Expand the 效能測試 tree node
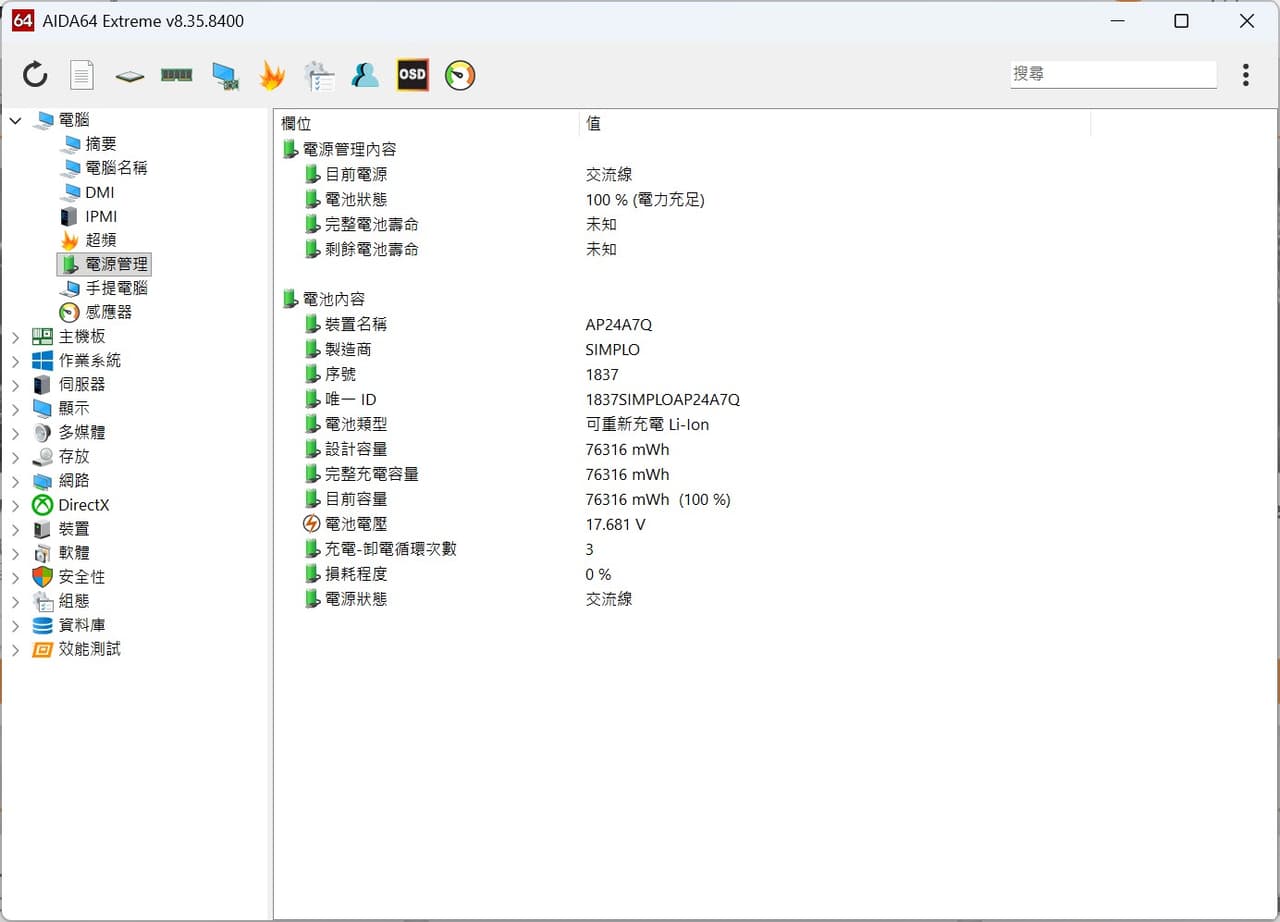Screen dimensions: 1280x922 15,649
